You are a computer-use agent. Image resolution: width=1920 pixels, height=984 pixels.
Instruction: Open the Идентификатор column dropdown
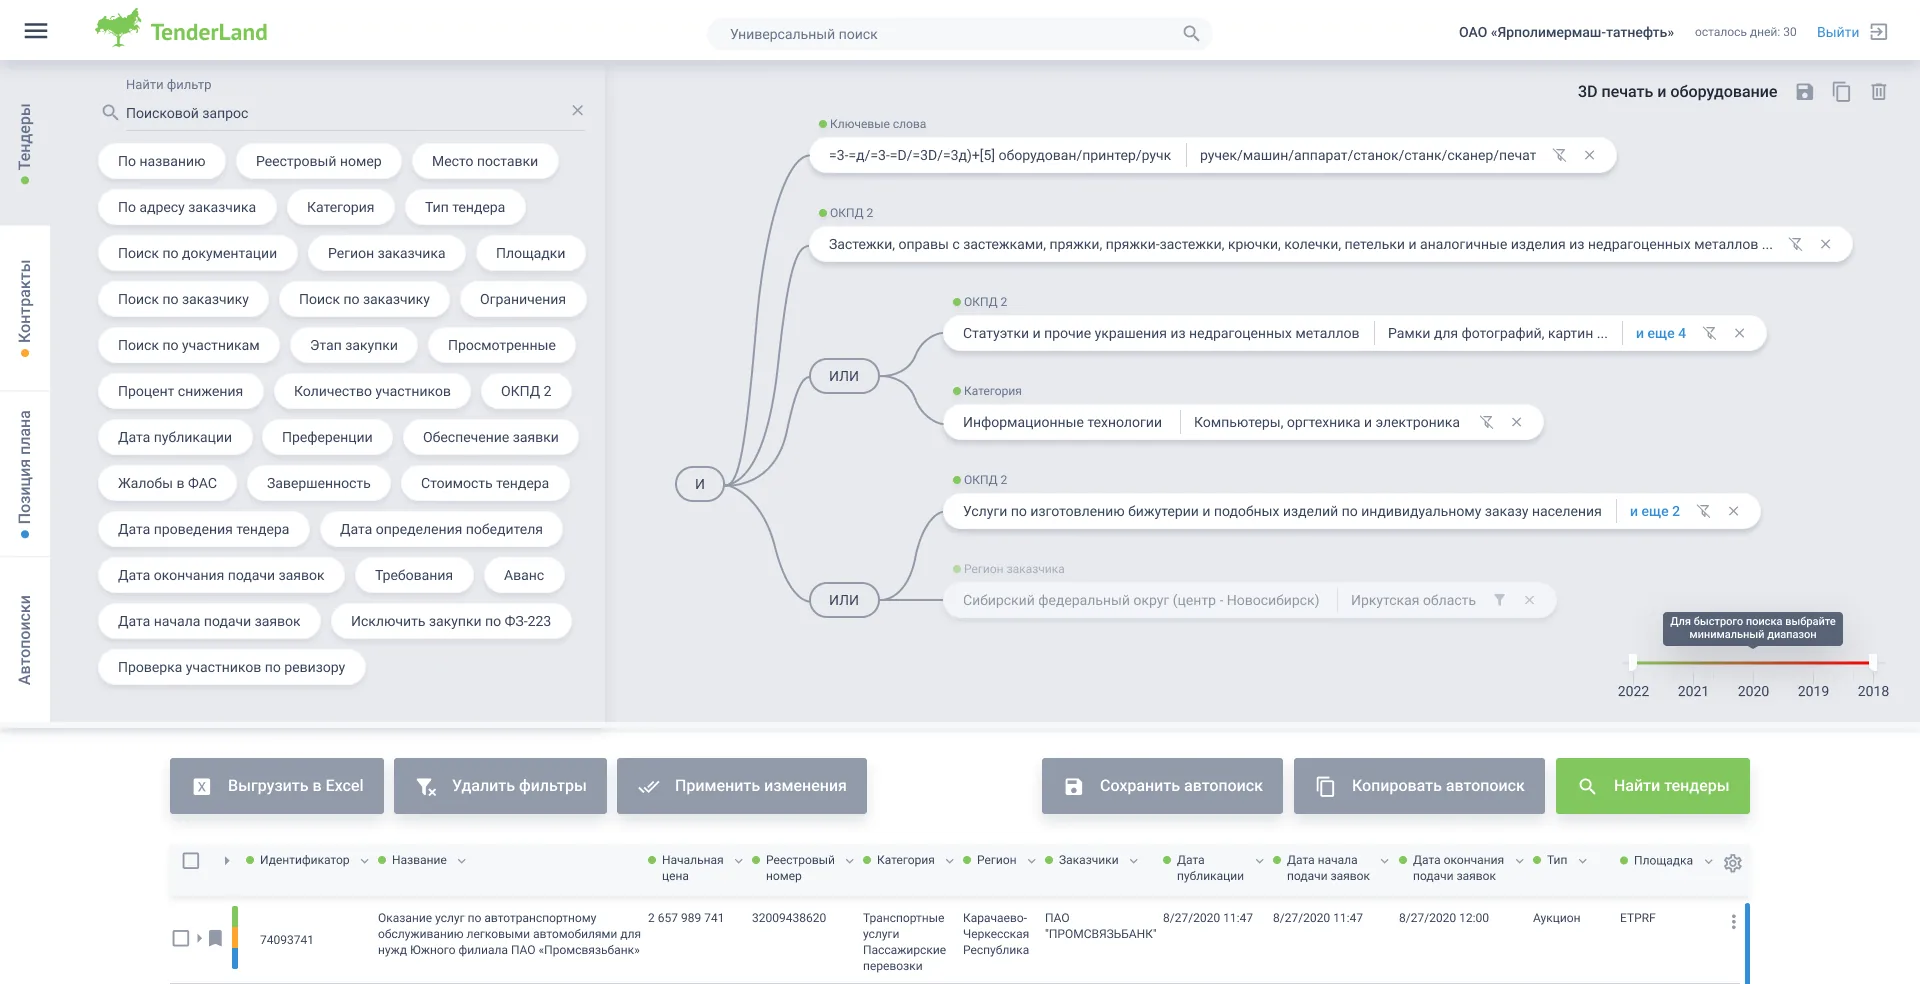pos(364,861)
